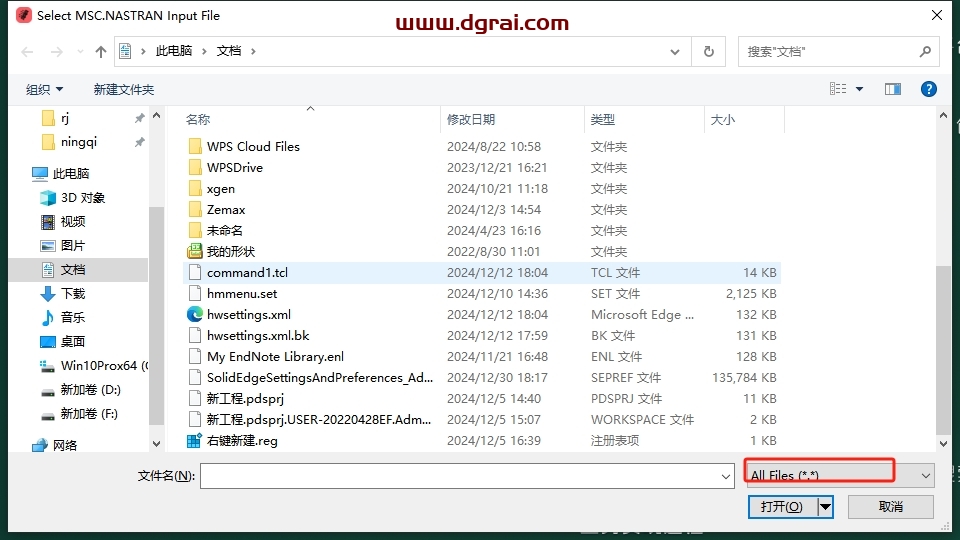Click the 新建文件夹 button
Screen dimensions: 960x540
click(x=124, y=89)
